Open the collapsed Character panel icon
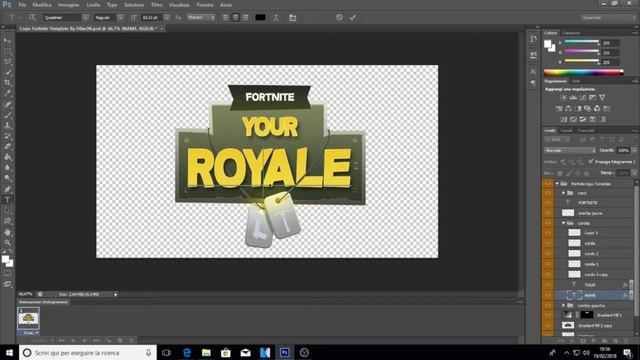 (x=533, y=71)
